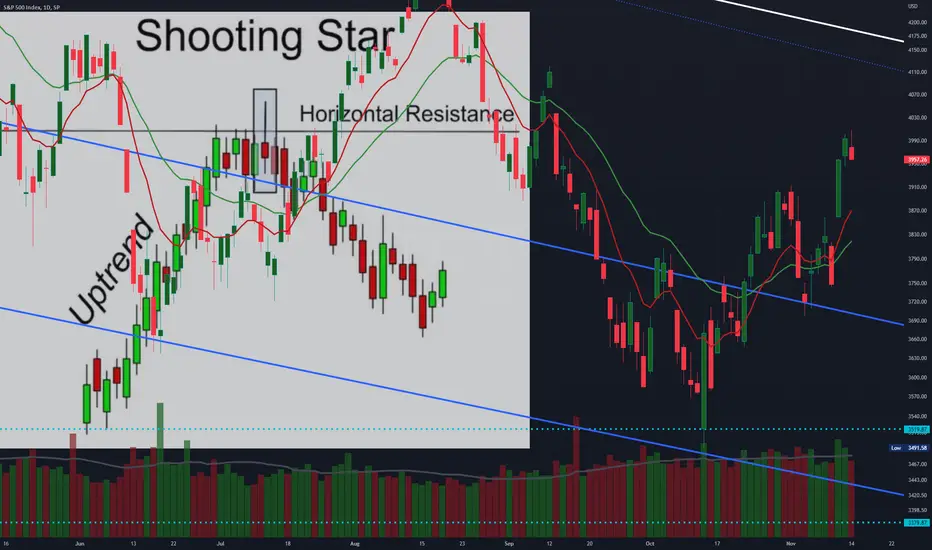932x550 pixels.
Task: Click the 3600.00 price axis value
Action: click(x=917, y=378)
